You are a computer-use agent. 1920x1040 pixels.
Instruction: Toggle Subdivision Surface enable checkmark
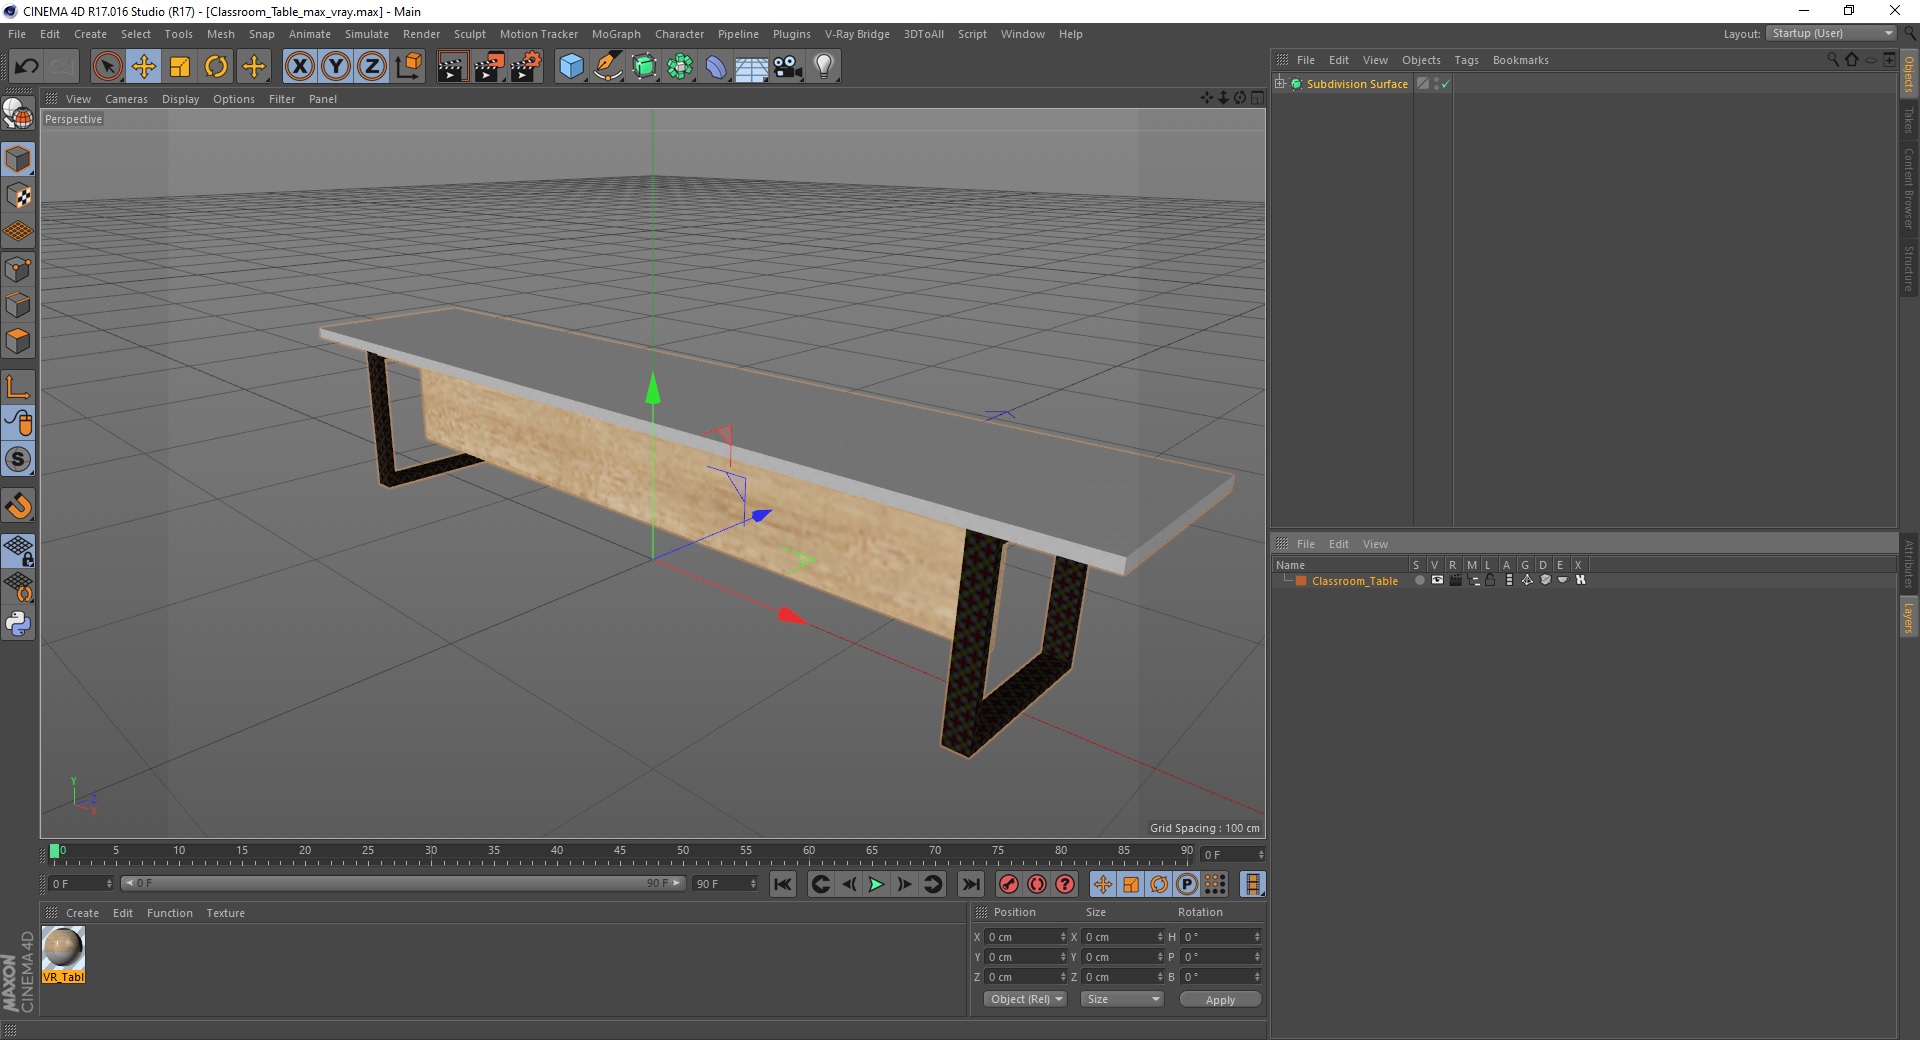1445,84
